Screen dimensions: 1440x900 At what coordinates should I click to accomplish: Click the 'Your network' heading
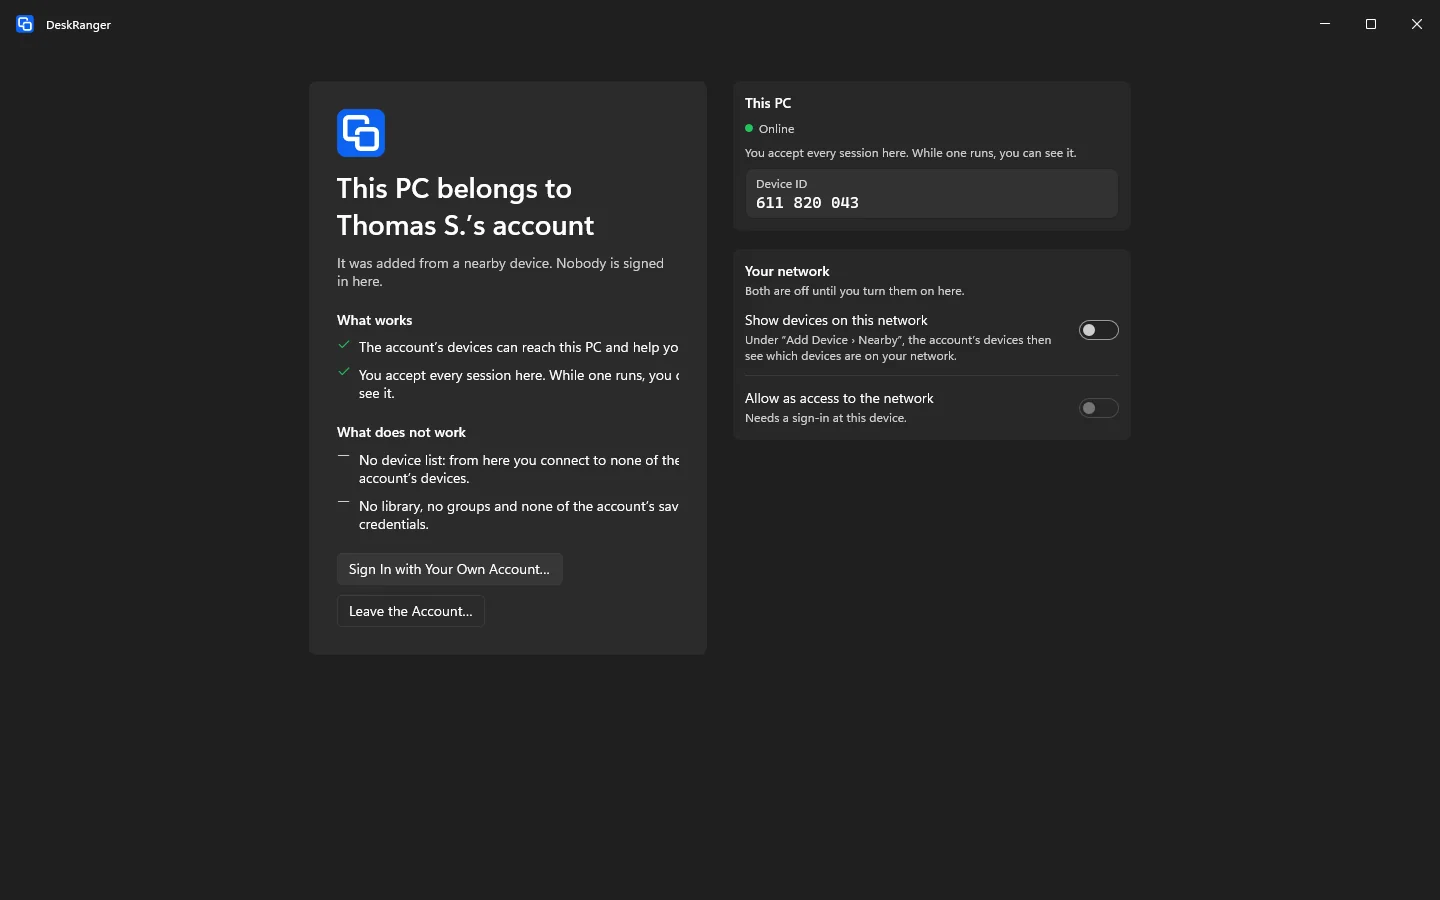[787, 271]
